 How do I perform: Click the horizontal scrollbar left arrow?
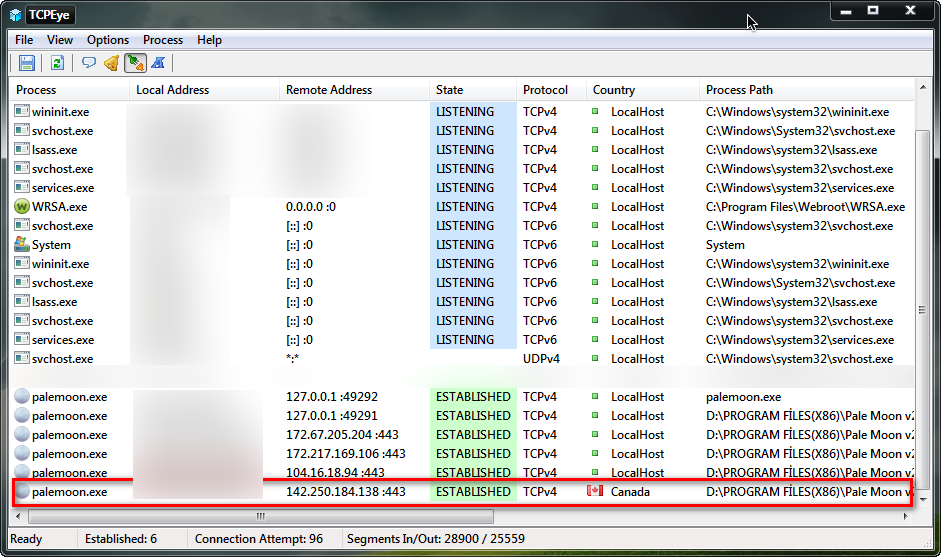18,516
